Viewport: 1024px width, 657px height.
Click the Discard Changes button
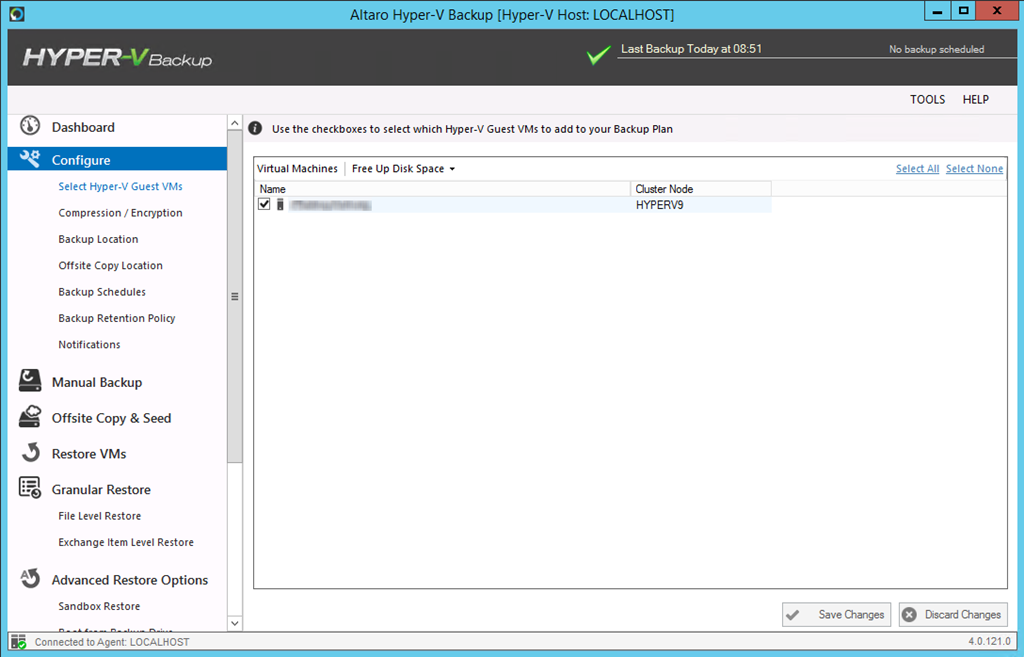953,615
